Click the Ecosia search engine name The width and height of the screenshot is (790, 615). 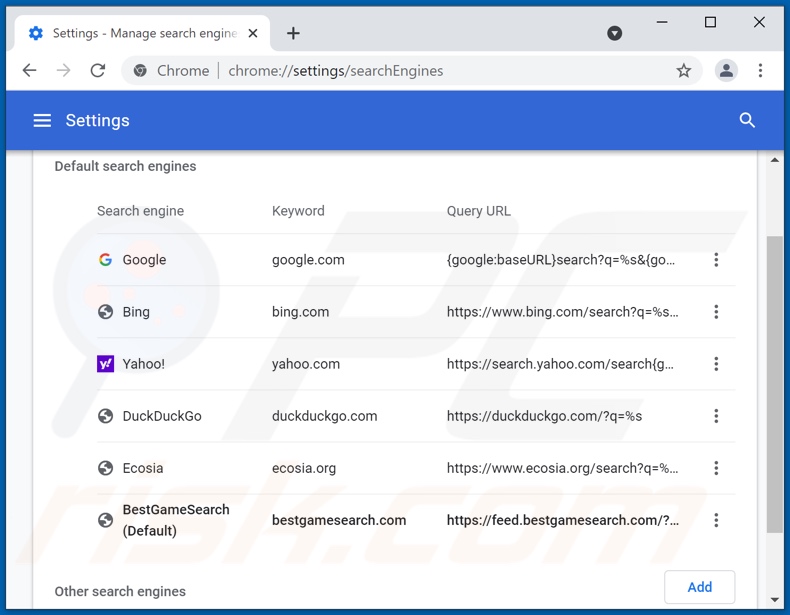pyautogui.click(x=143, y=468)
